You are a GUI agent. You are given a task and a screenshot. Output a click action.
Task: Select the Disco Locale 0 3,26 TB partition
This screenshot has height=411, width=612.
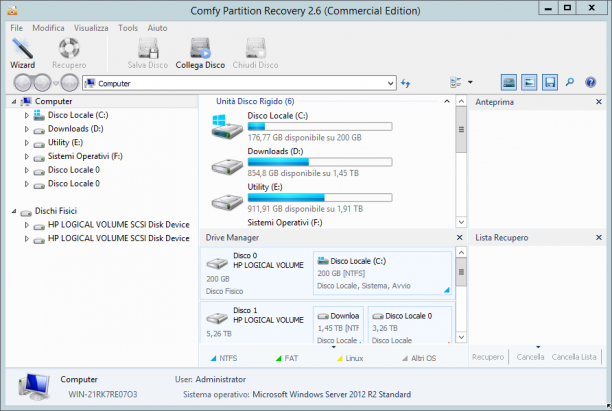[x=410, y=325]
